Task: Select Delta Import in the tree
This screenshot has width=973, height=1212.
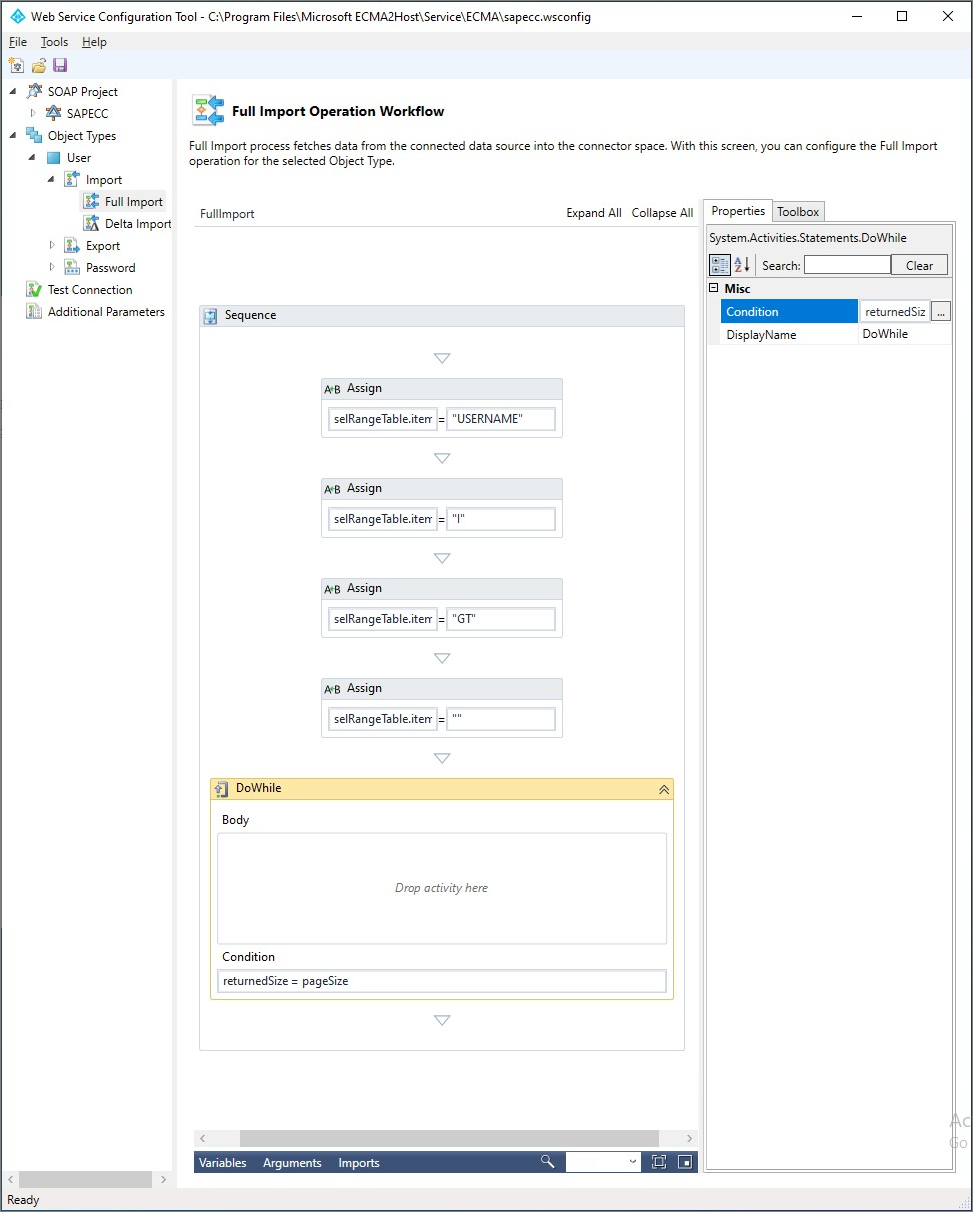Action: pyautogui.click(x=138, y=224)
